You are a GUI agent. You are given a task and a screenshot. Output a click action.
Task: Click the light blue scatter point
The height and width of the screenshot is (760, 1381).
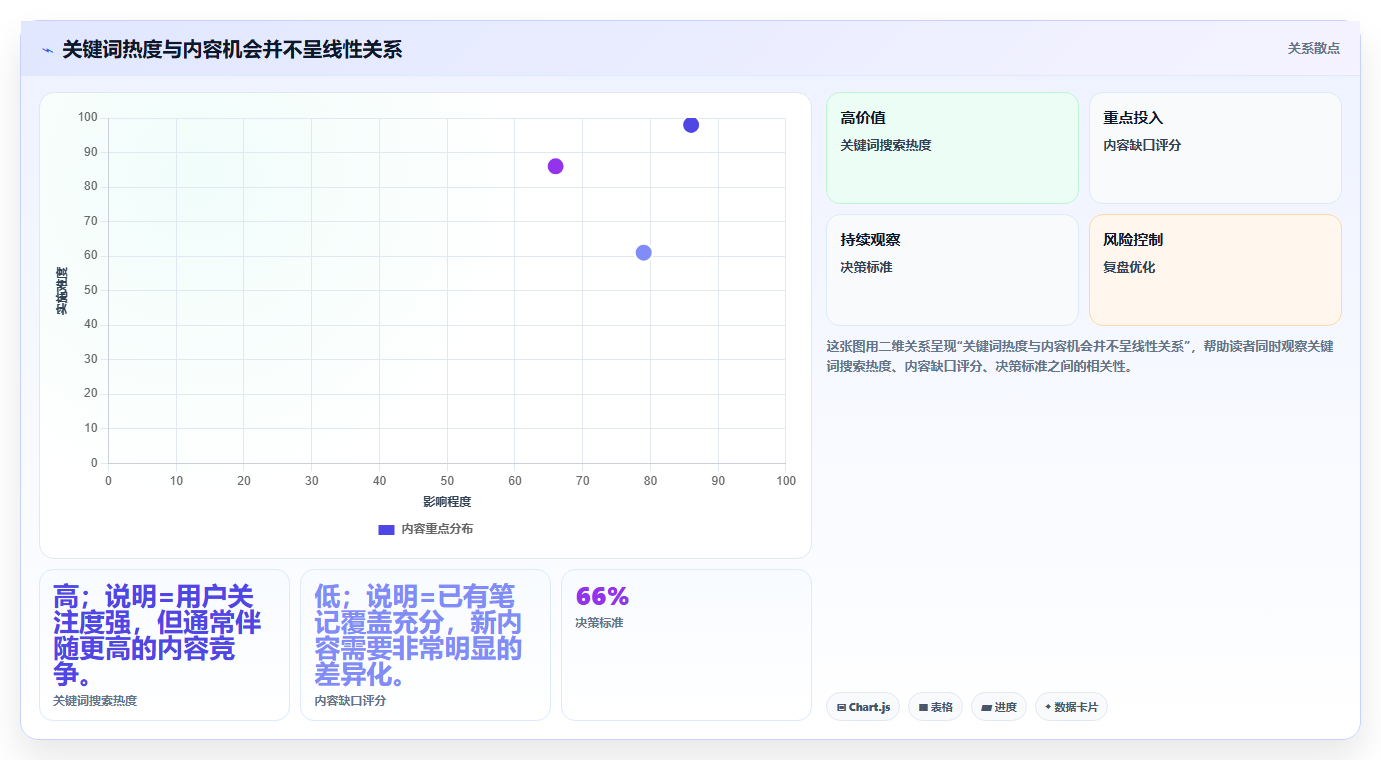click(x=643, y=253)
